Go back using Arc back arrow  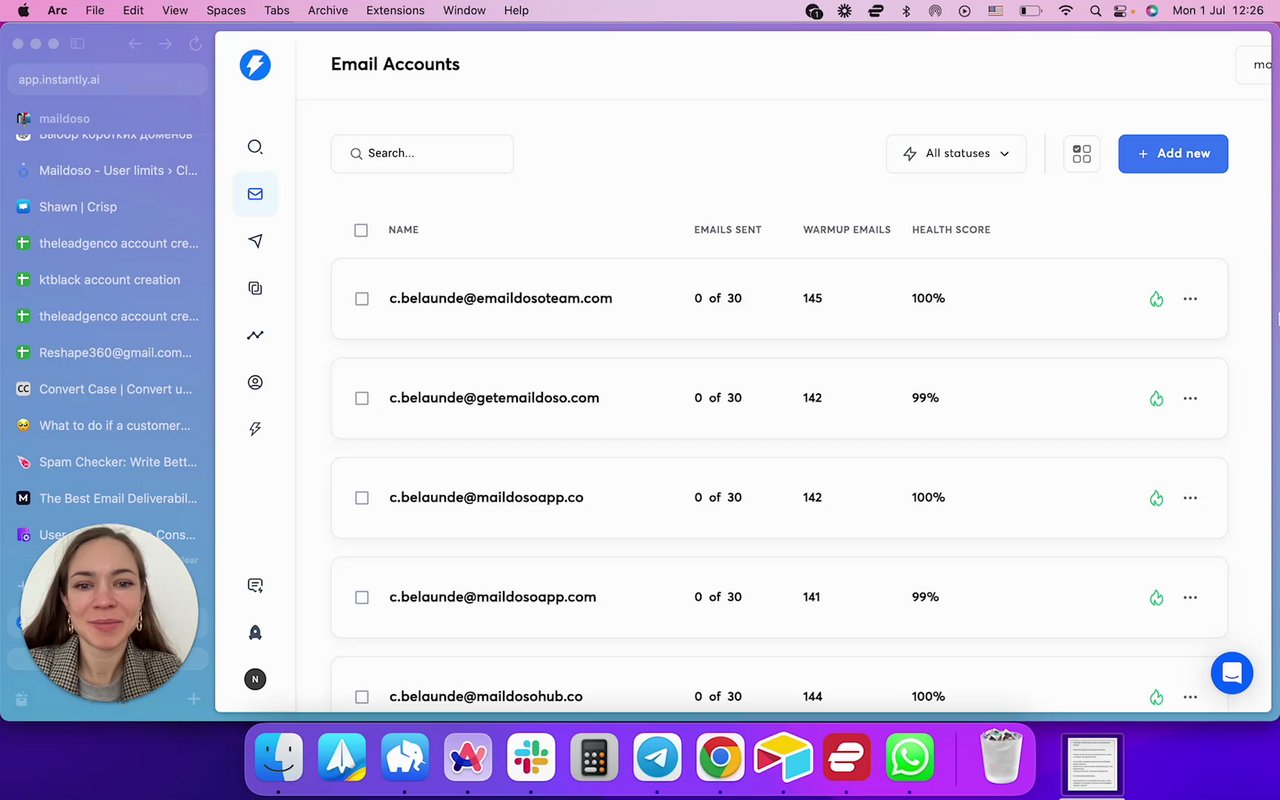pos(135,44)
